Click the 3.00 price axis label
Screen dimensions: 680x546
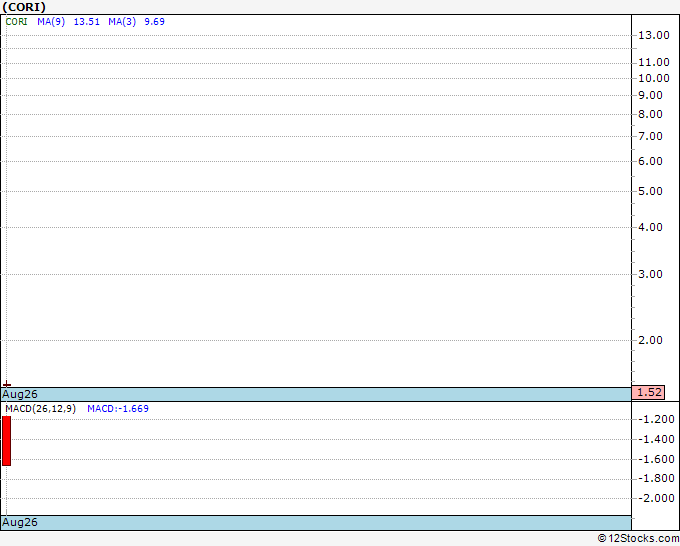pos(650,274)
